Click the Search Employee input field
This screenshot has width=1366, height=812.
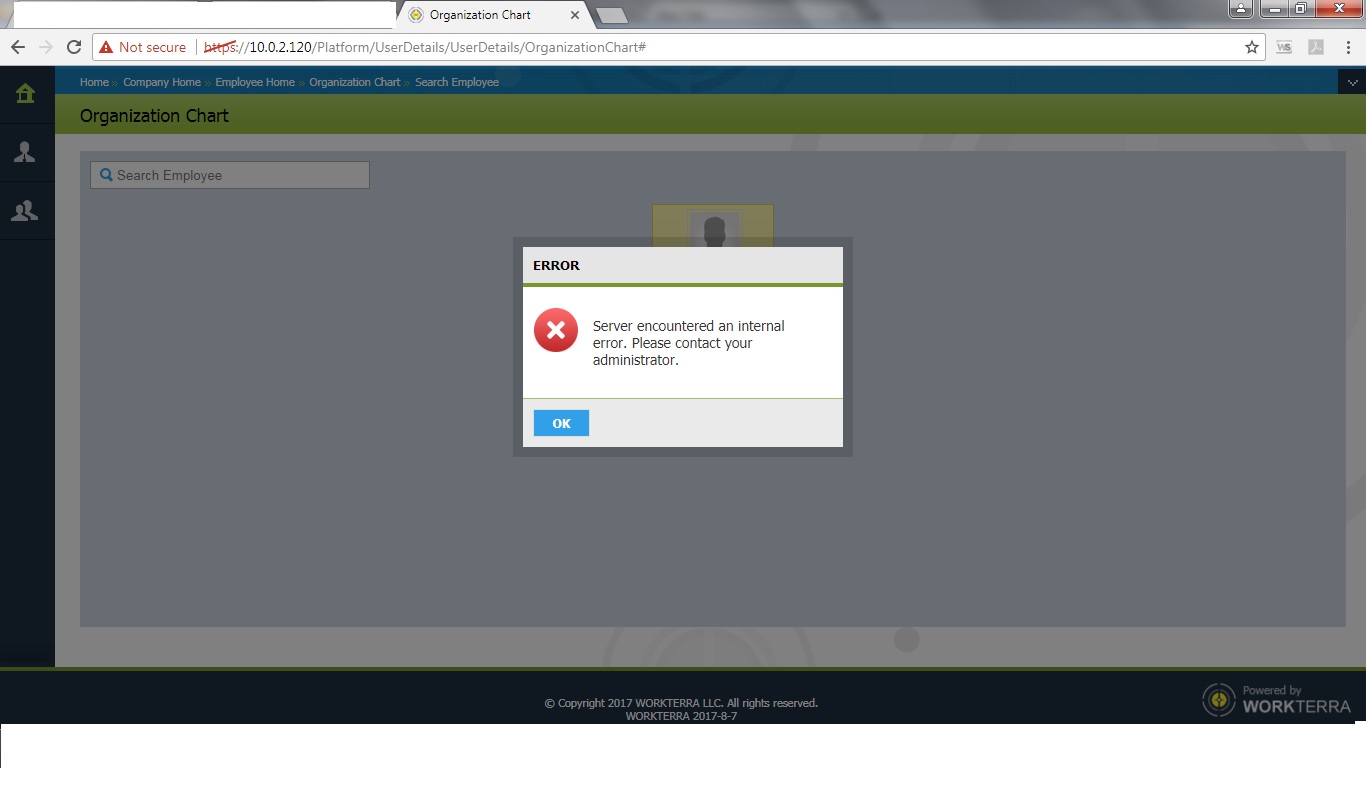(x=230, y=175)
